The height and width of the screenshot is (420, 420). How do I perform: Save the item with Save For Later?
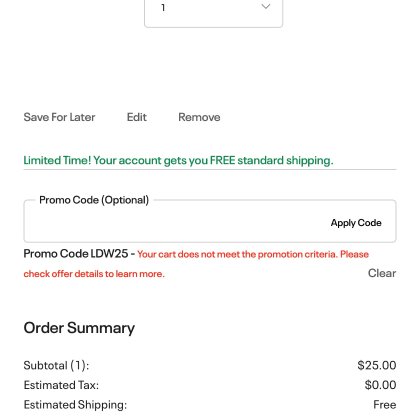(x=59, y=117)
